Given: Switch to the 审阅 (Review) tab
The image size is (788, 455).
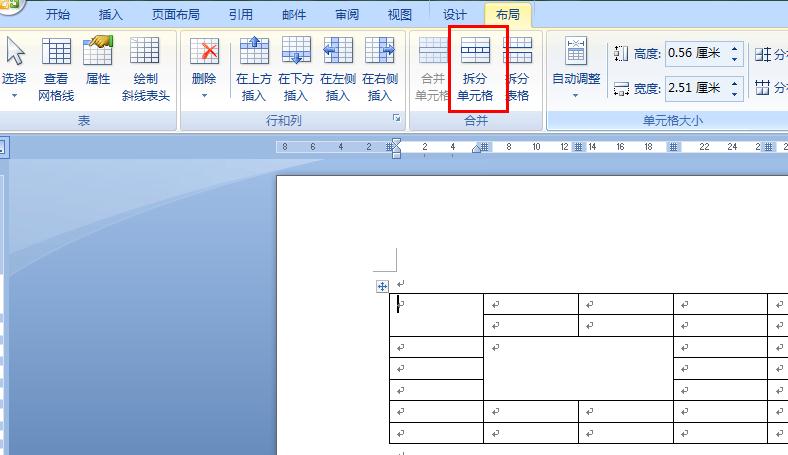Looking at the screenshot, I should [347, 15].
